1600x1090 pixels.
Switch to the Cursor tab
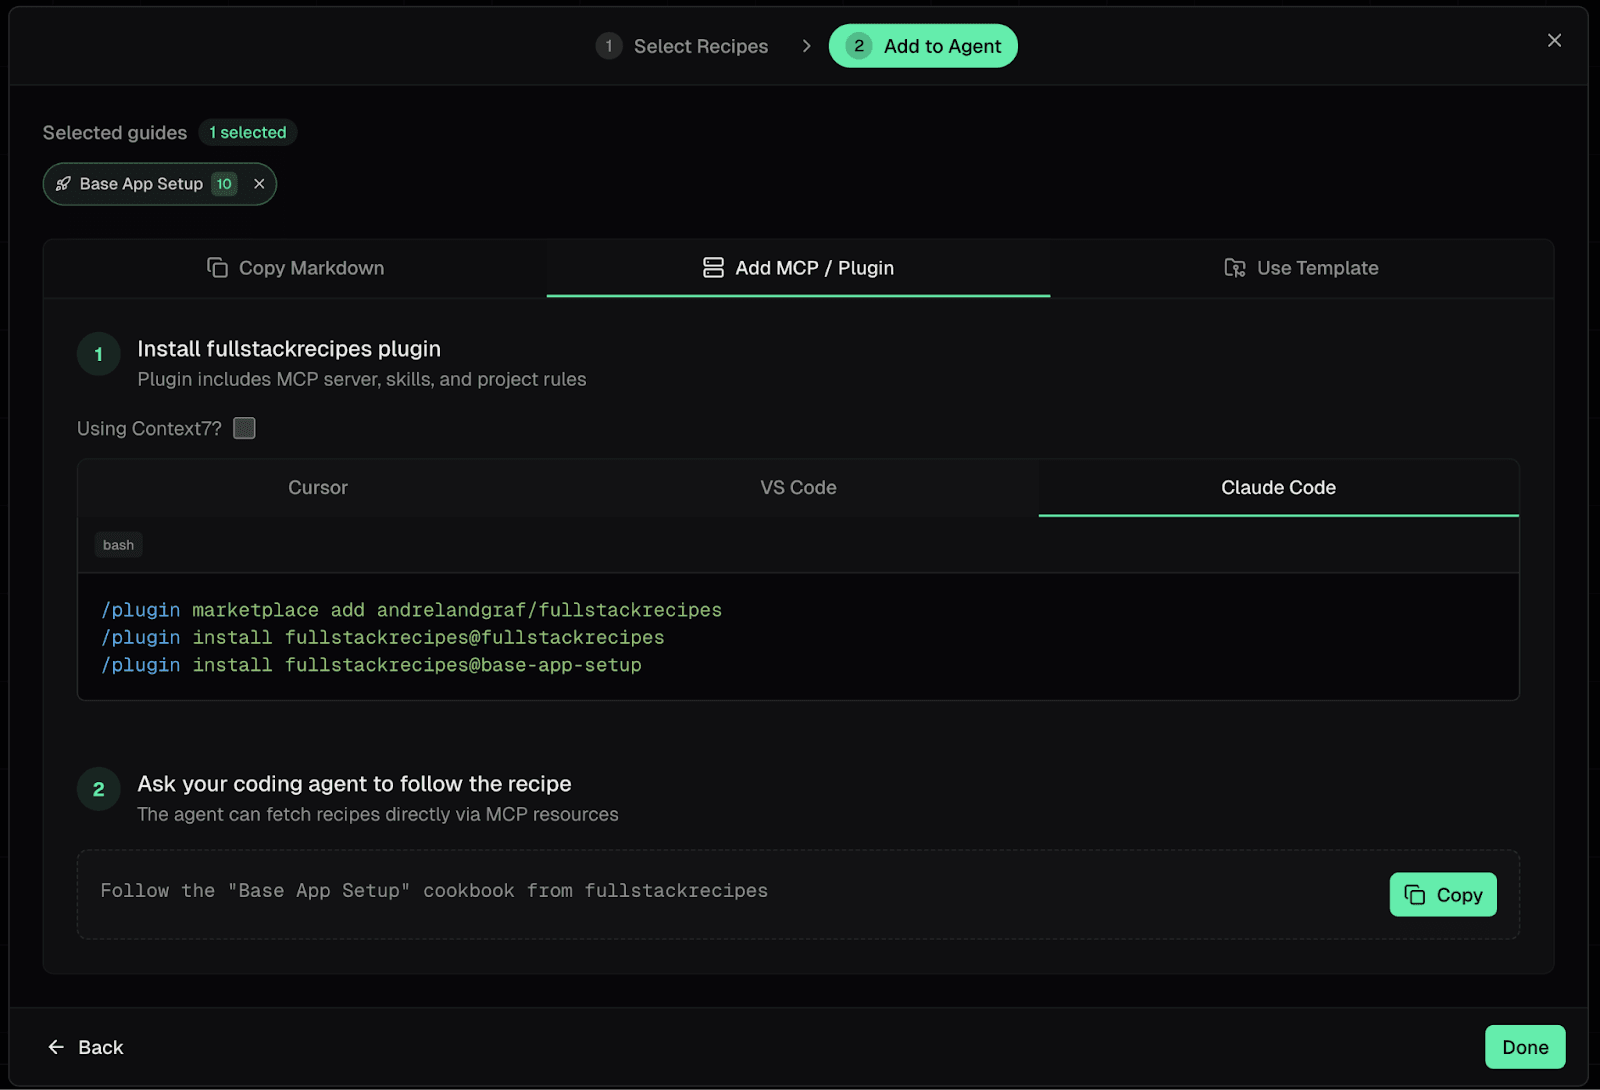(318, 488)
